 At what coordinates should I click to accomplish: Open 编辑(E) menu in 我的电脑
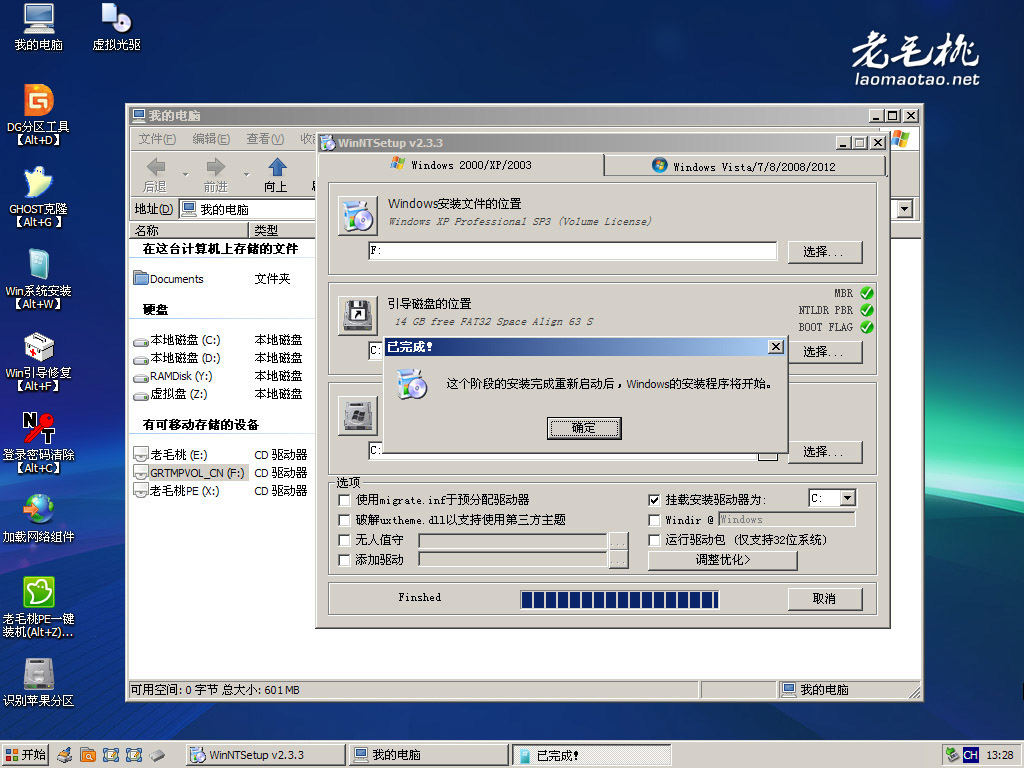point(211,139)
